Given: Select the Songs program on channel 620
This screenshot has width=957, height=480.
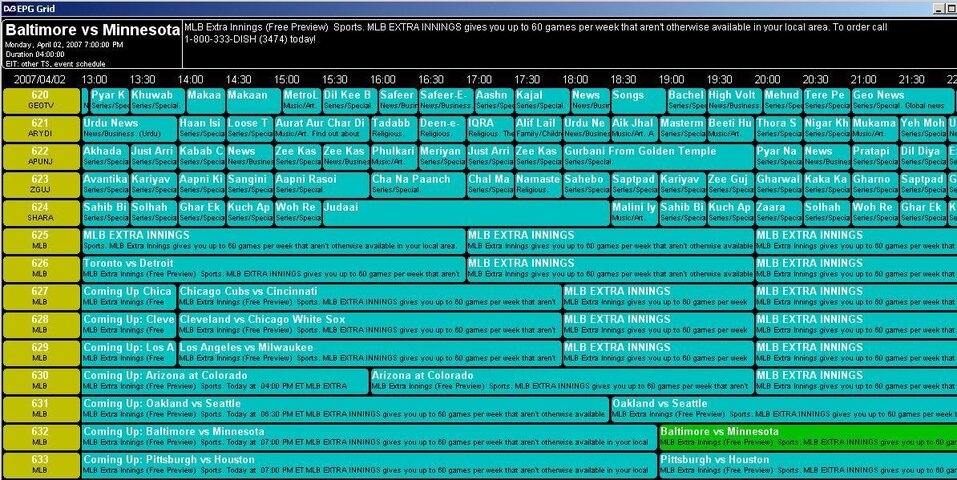Looking at the screenshot, I should [638, 101].
